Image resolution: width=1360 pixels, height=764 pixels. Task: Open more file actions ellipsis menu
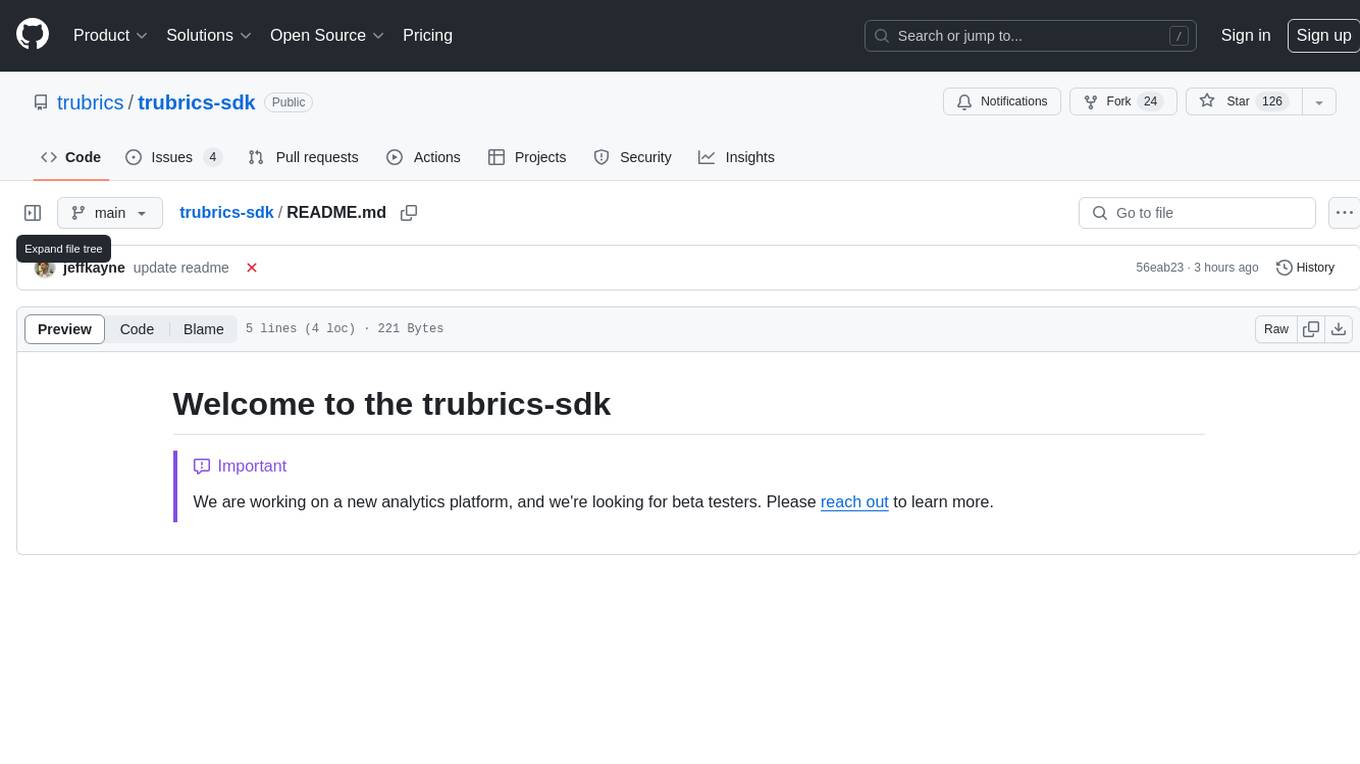click(x=1345, y=213)
